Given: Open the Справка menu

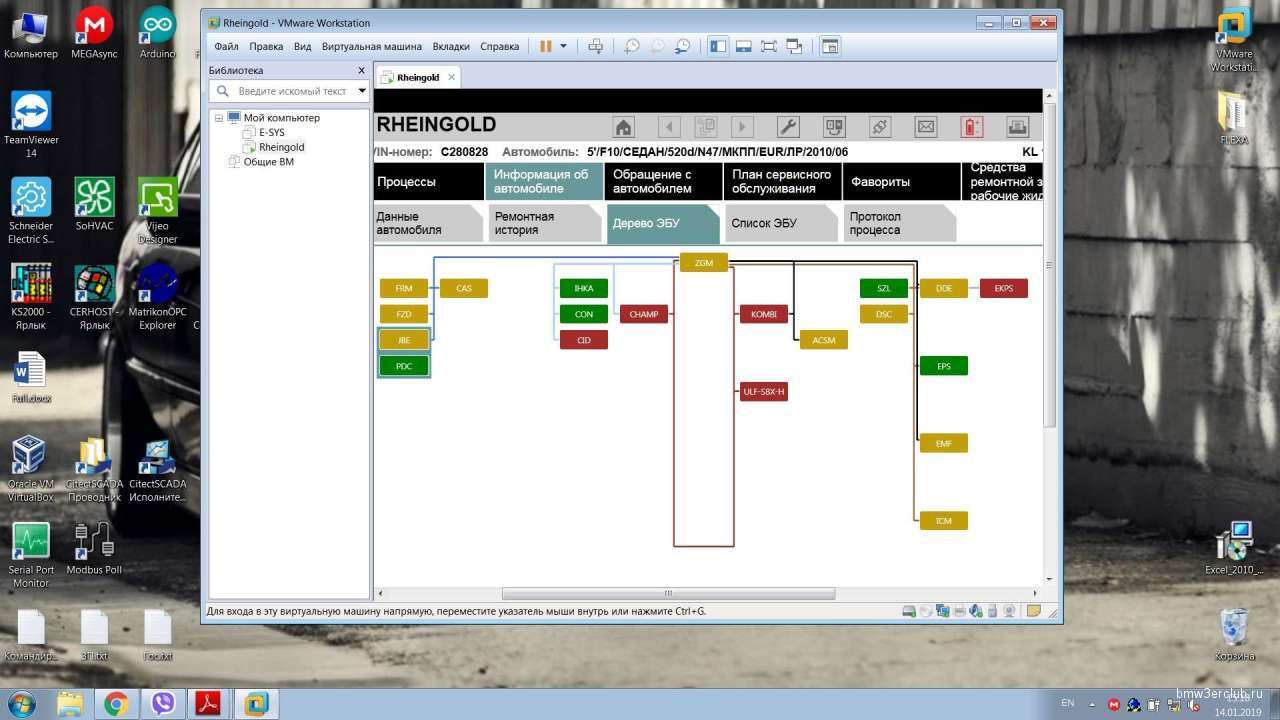Looking at the screenshot, I should click(500, 46).
